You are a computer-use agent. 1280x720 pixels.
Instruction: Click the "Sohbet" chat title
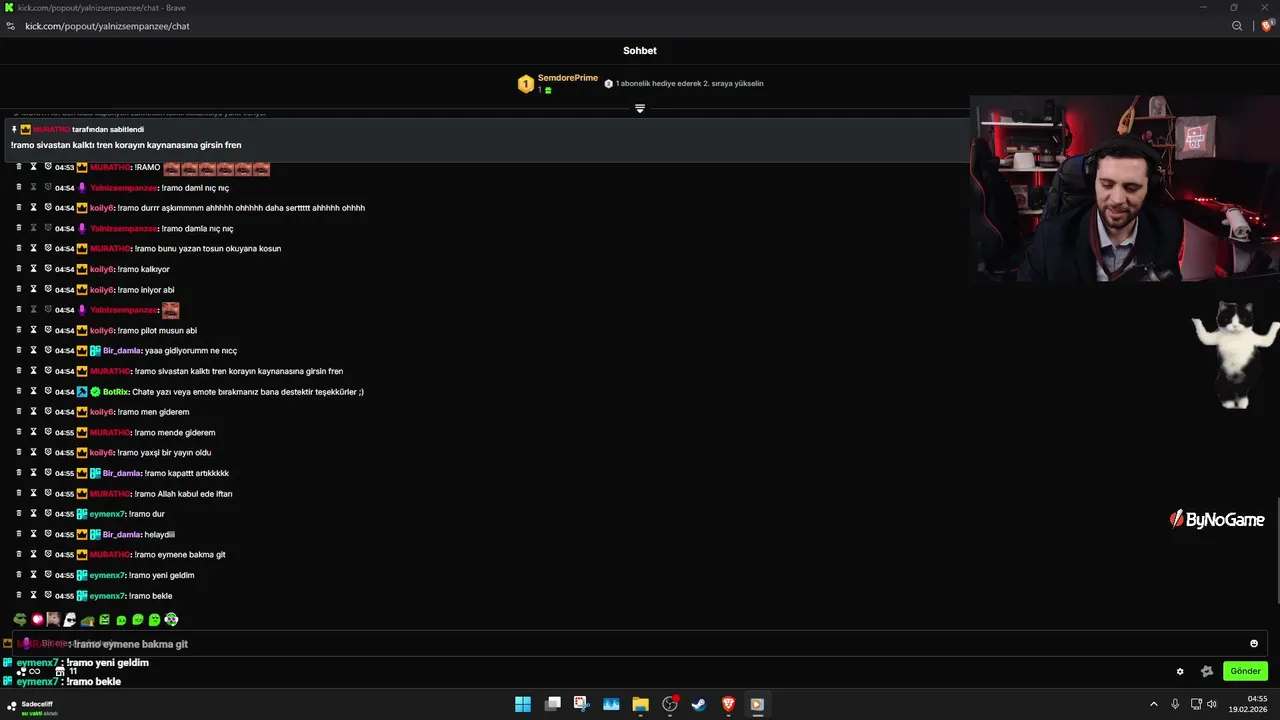[x=640, y=50]
